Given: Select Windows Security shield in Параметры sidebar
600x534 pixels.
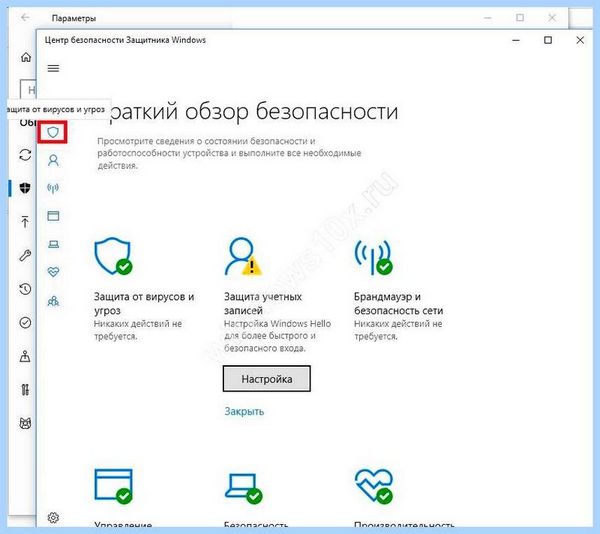Looking at the screenshot, I should [25, 188].
